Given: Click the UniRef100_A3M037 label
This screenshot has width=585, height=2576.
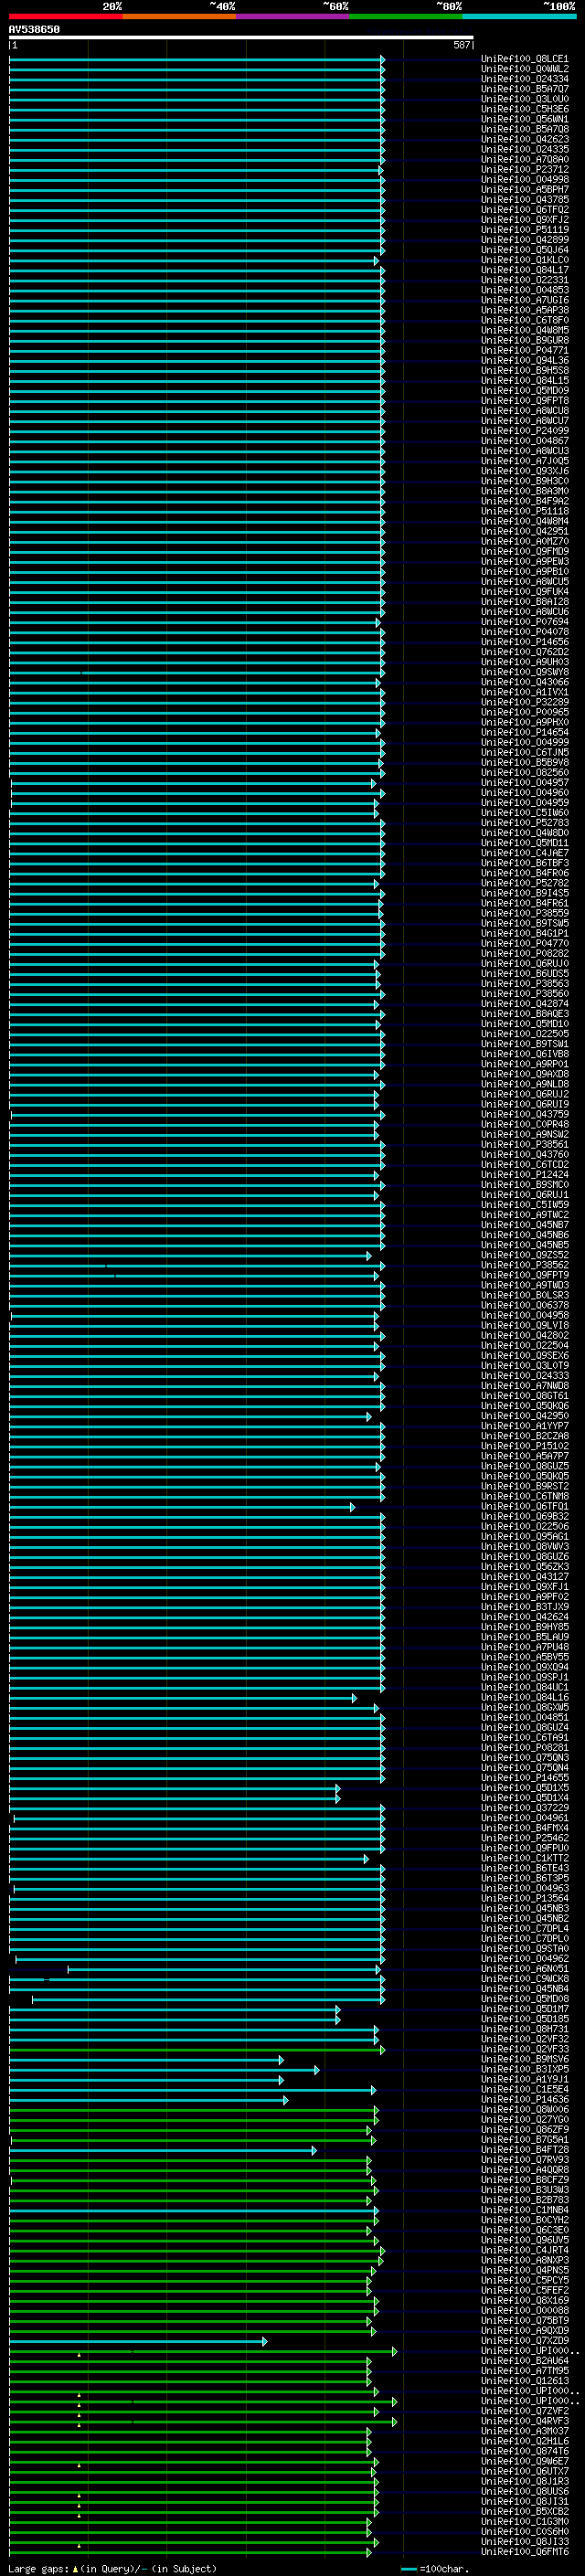Looking at the screenshot, I should tap(525, 2431).
